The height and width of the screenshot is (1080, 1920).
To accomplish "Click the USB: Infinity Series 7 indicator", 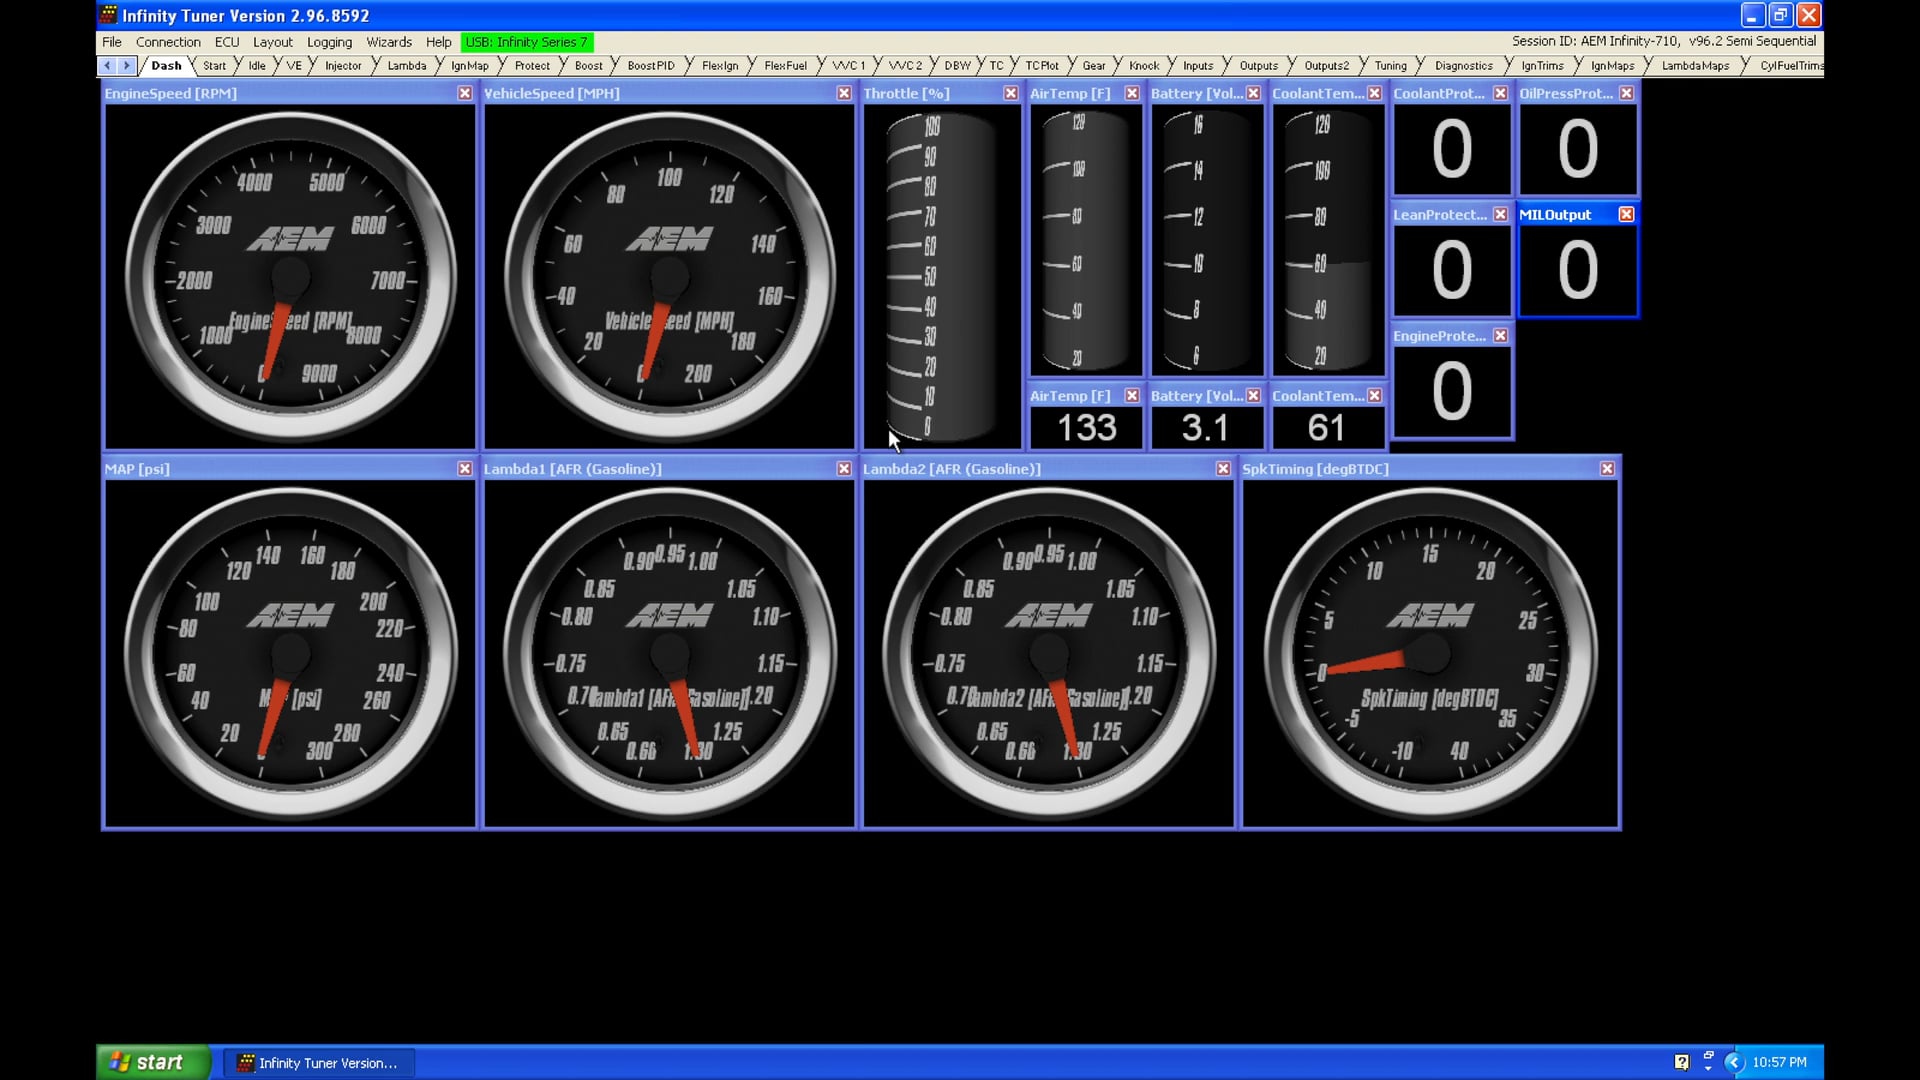I will 527,42.
